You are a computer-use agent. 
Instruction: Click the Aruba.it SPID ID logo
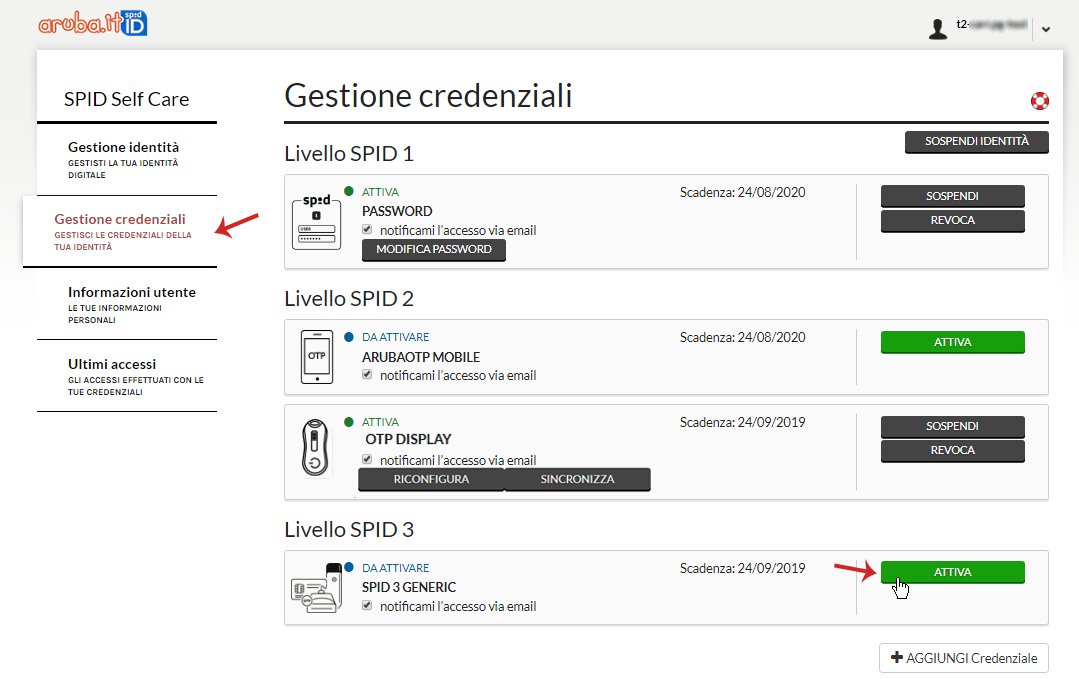tap(92, 24)
